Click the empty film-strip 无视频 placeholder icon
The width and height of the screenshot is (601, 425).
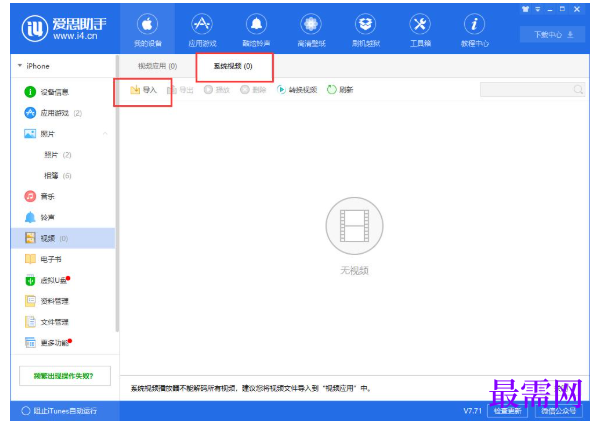pos(355,226)
